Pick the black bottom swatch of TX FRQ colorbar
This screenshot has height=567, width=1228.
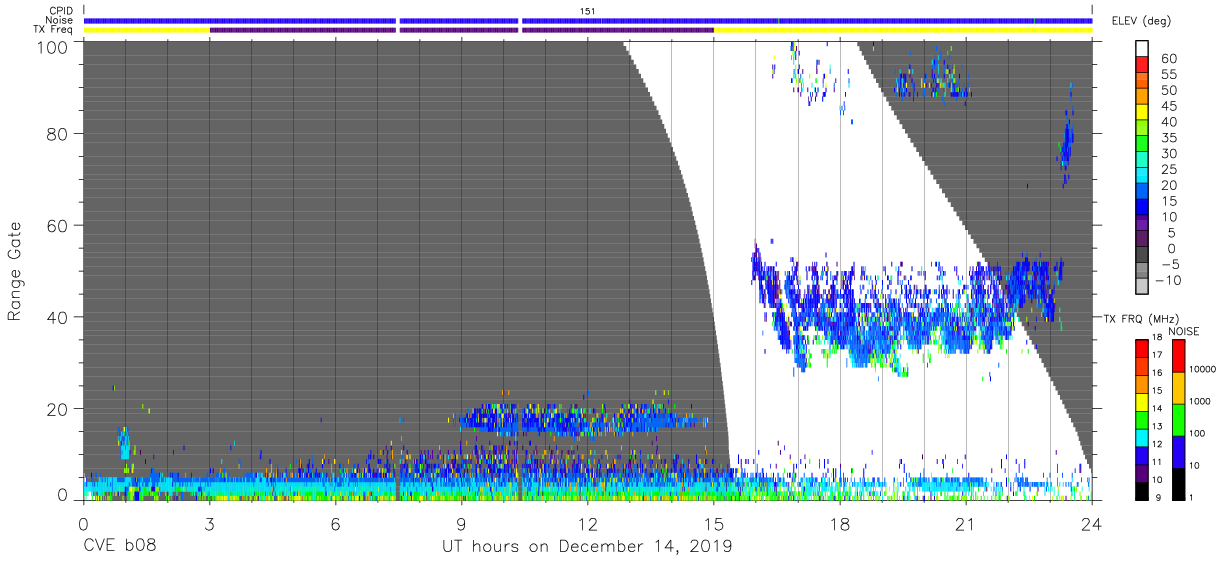coord(1143,489)
